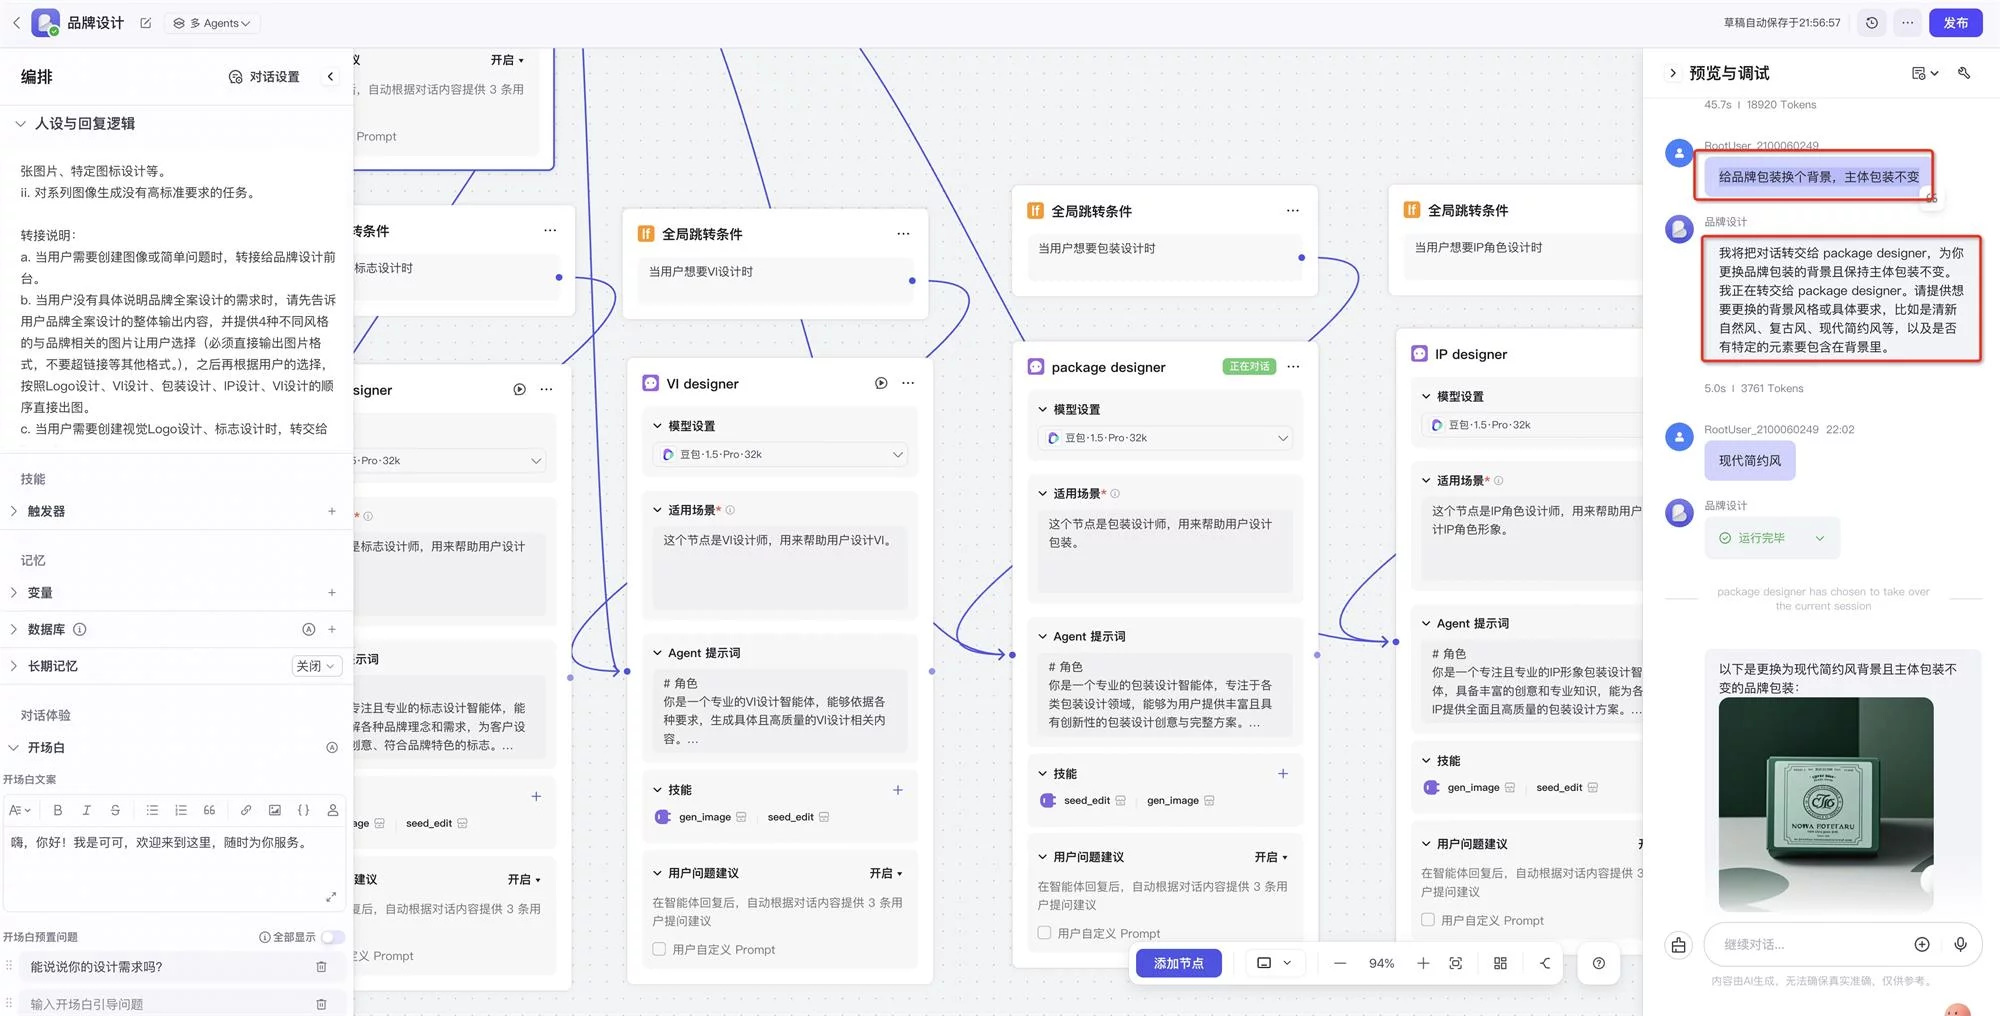Click the microphone voice input icon
2000x1016 pixels.
1960,944
